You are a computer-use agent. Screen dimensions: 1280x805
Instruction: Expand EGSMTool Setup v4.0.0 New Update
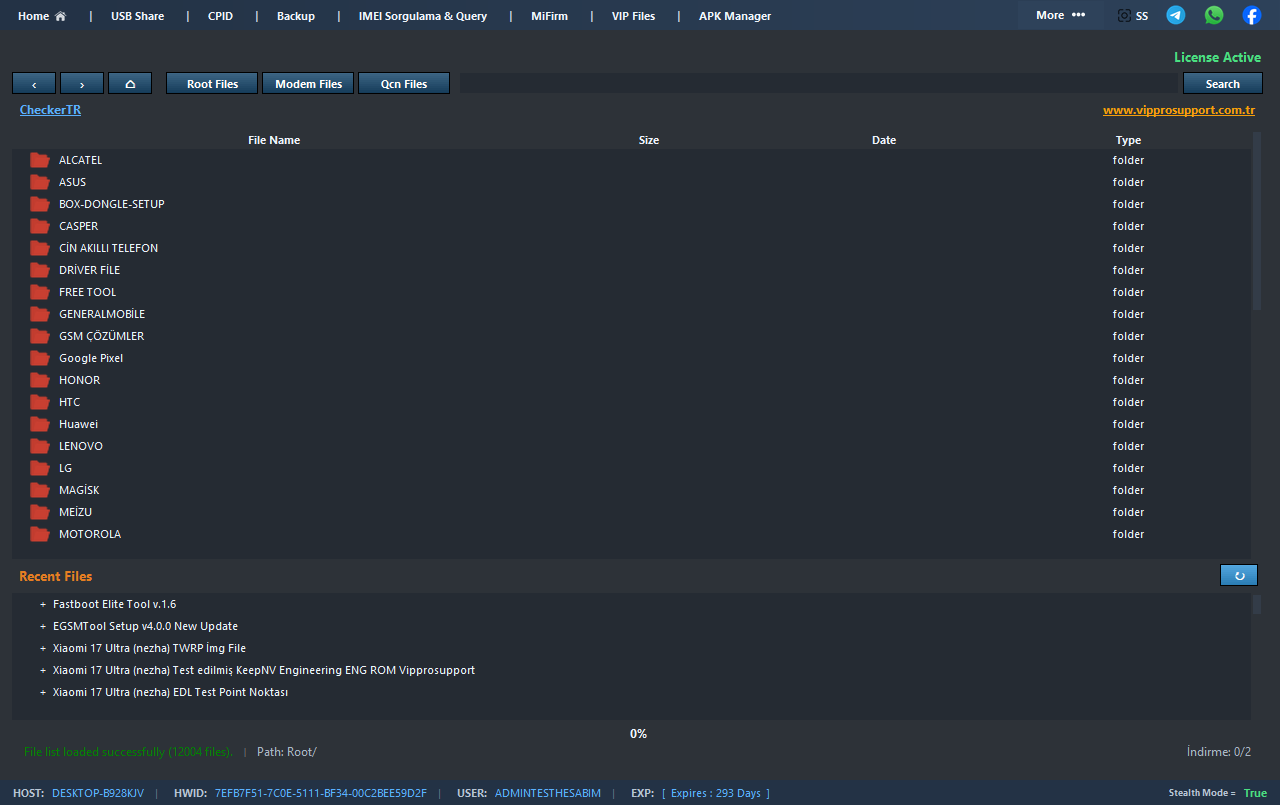click(43, 626)
